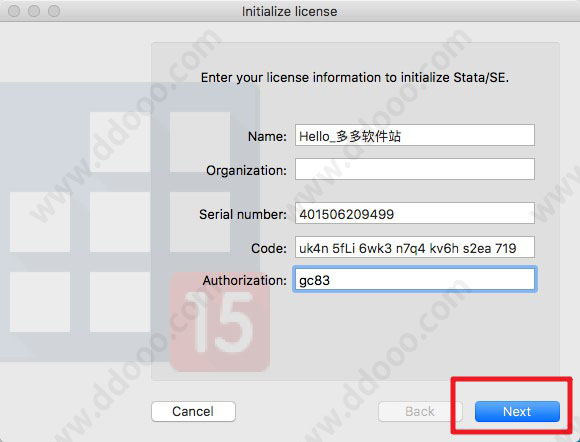Click the license information instruction text
Screen dimensions: 580x442
point(355,78)
